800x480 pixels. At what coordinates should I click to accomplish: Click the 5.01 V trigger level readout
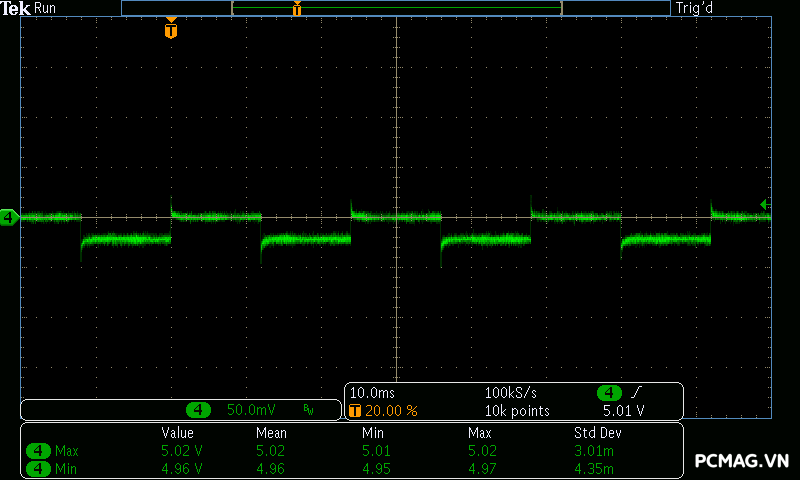623,410
